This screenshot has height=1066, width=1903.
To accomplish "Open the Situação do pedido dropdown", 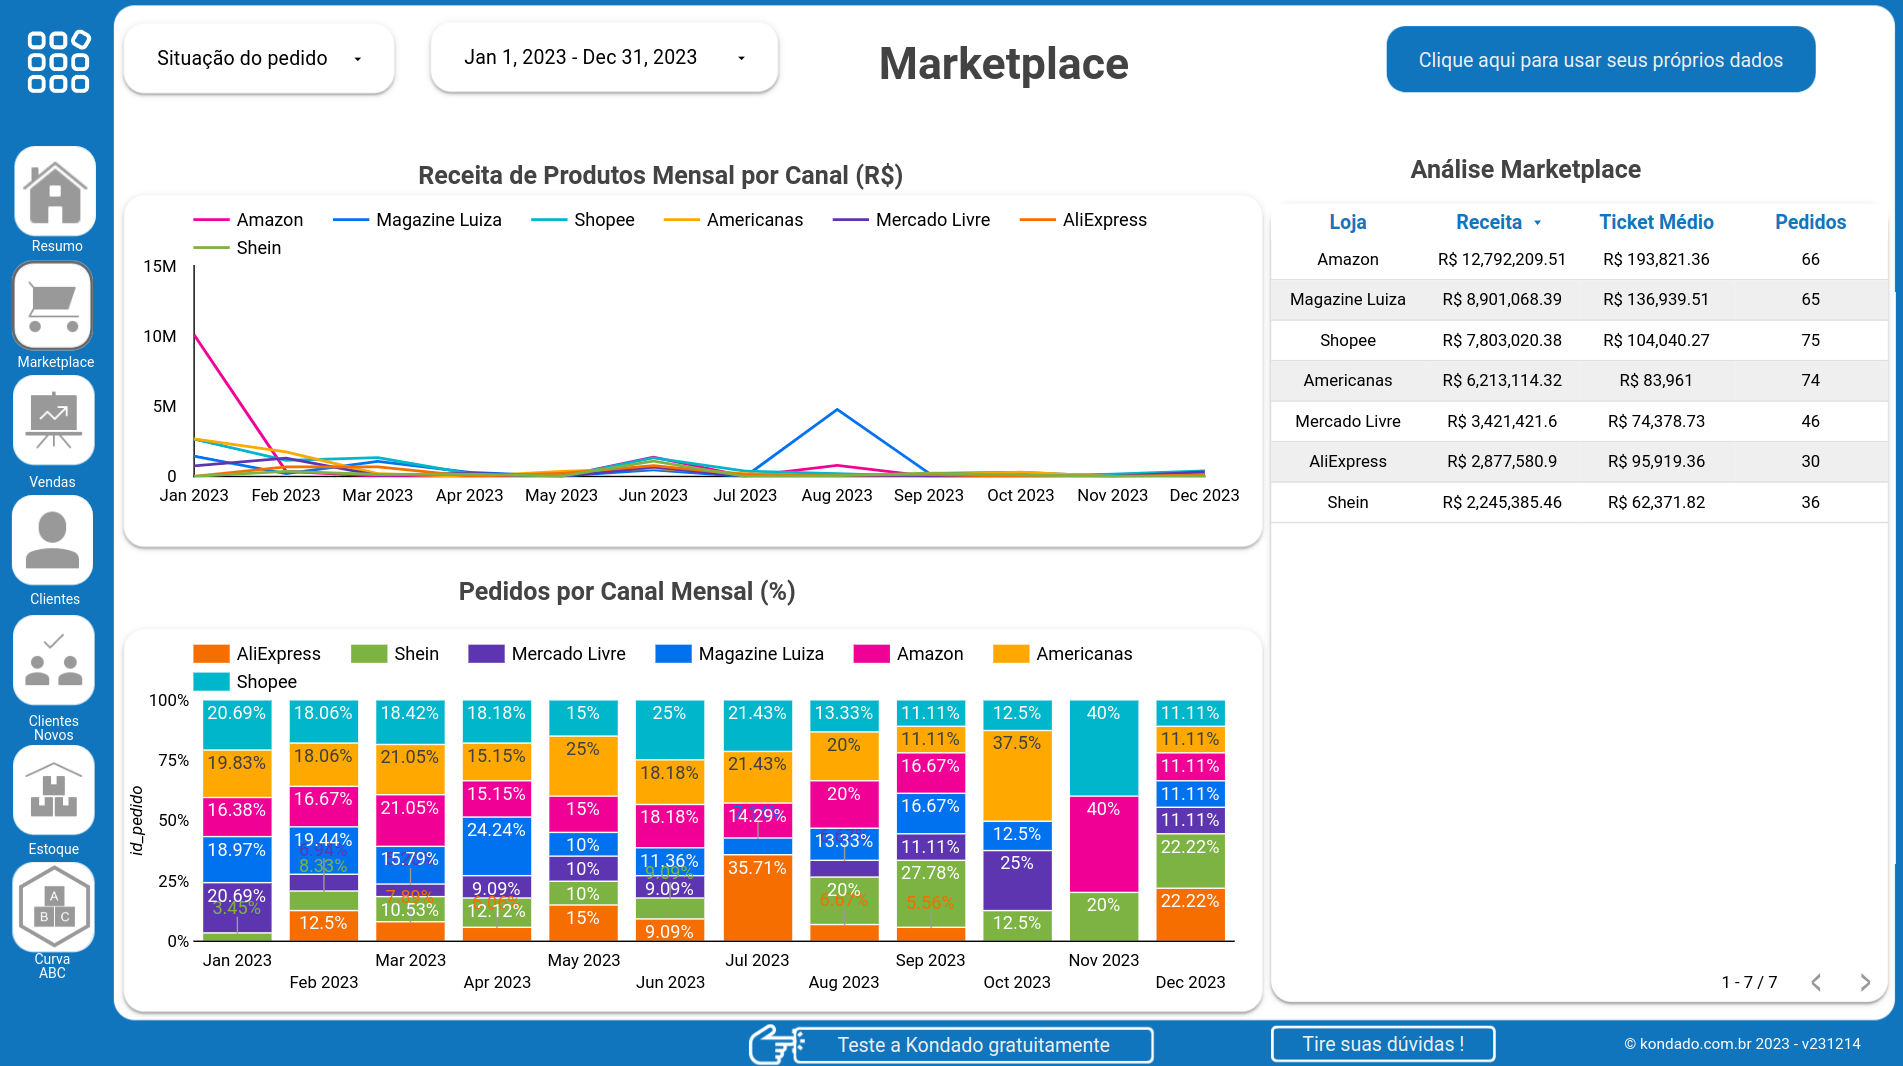I will [258, 58].
